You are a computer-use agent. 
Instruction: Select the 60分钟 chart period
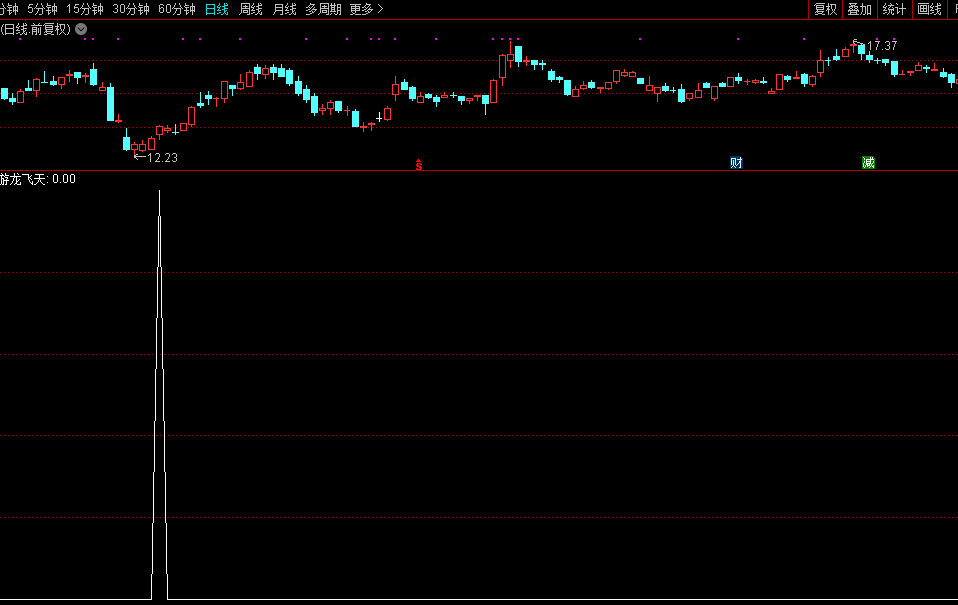177,9
